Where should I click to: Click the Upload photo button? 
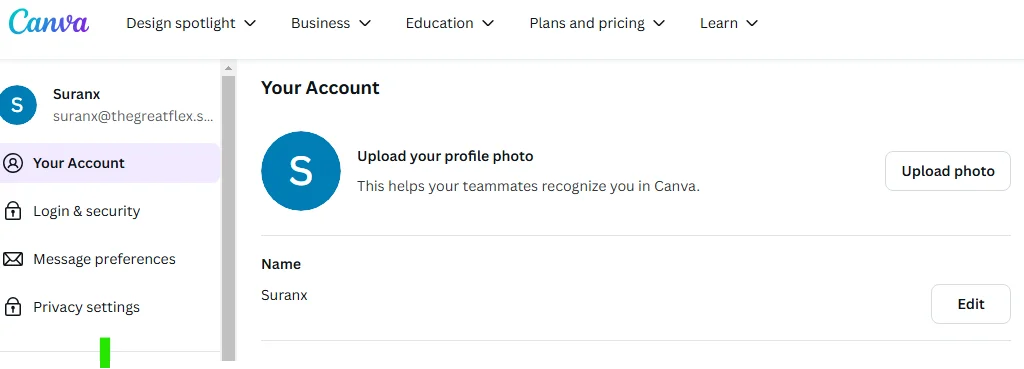[948, 171]
